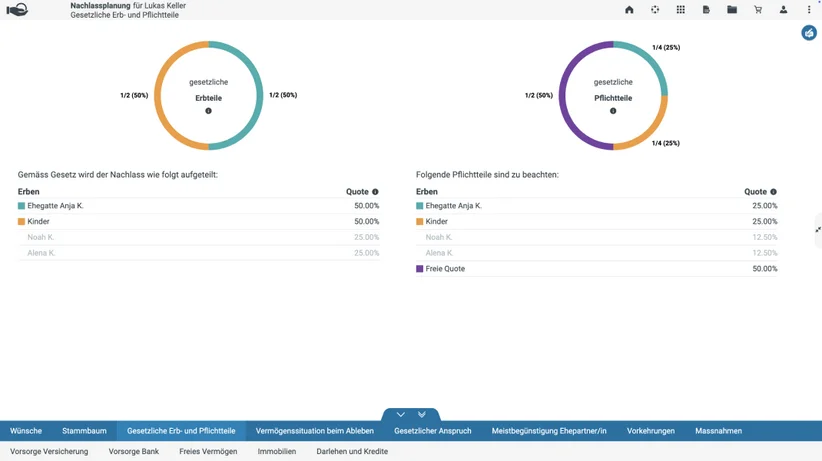Open the shopping cart icon
This screenshot has height=461, width=822.
[758, 9]
